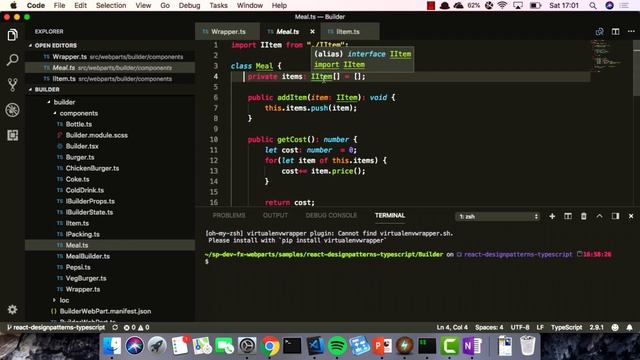The image size is (640, 360).
Task: Create a new terminal with plus icon
Action: pos(552,216)
